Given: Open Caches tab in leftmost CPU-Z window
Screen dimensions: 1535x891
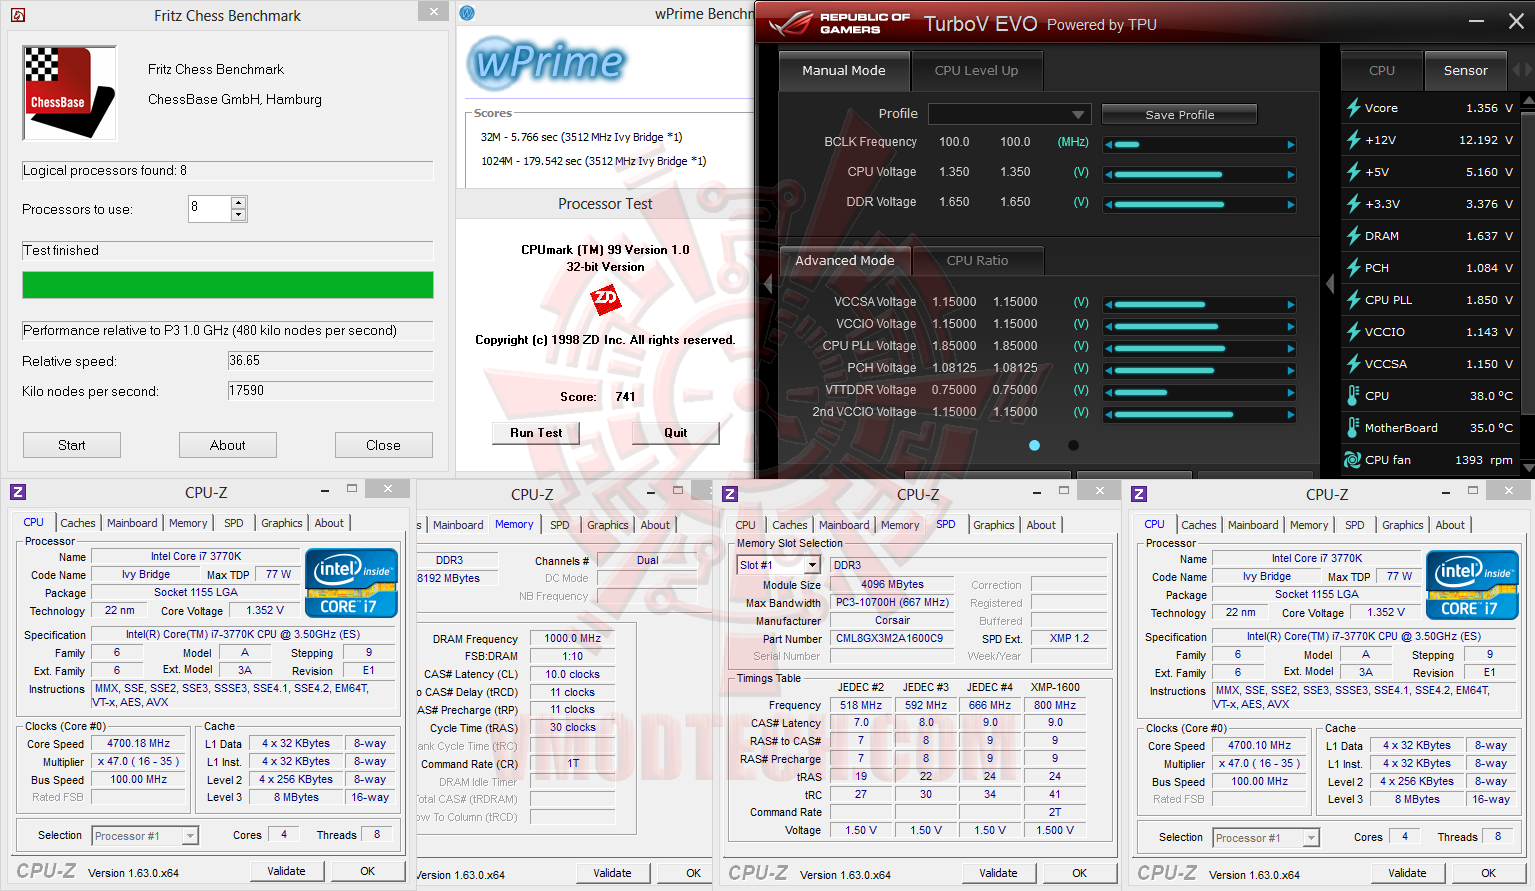Looking at the screenshot, I should [x=78, y=523].
